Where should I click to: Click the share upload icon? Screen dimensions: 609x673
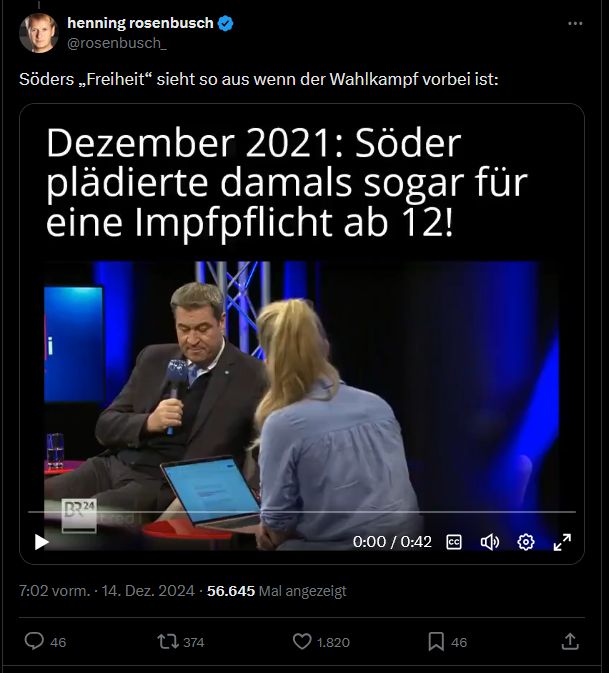570,641
